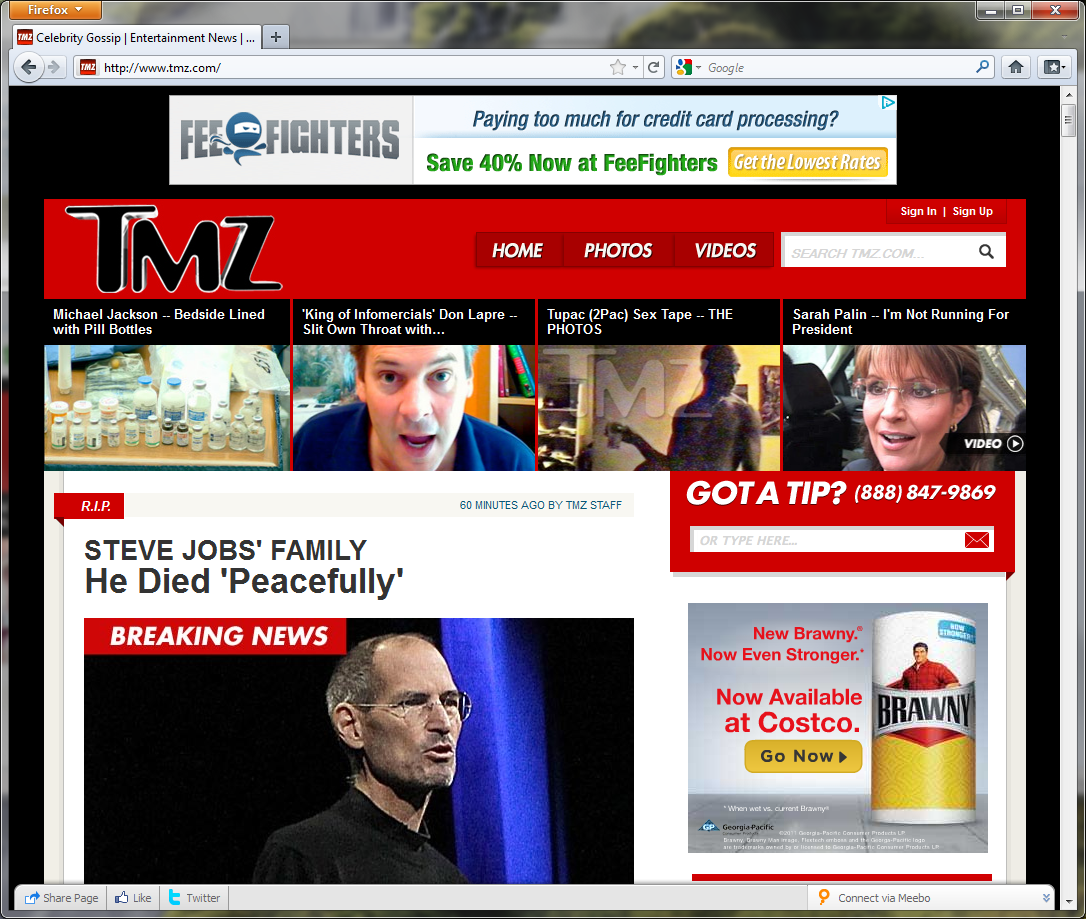Click the Google icon in the search bar

685,67
